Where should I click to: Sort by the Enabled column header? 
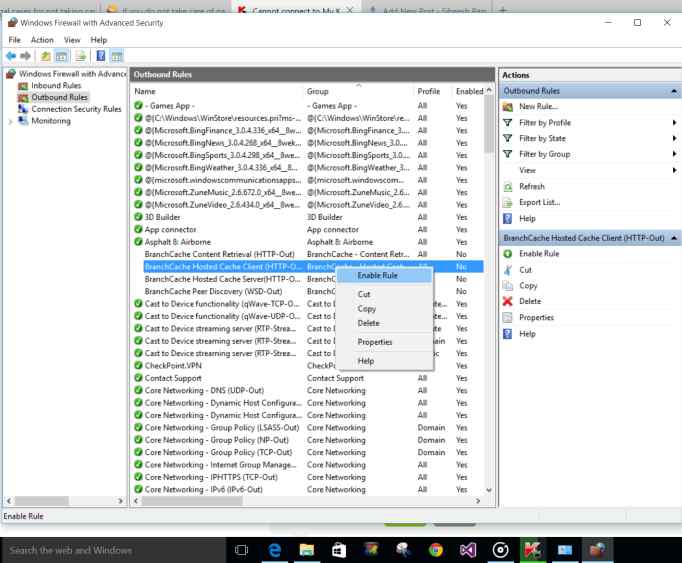[469, 91]
